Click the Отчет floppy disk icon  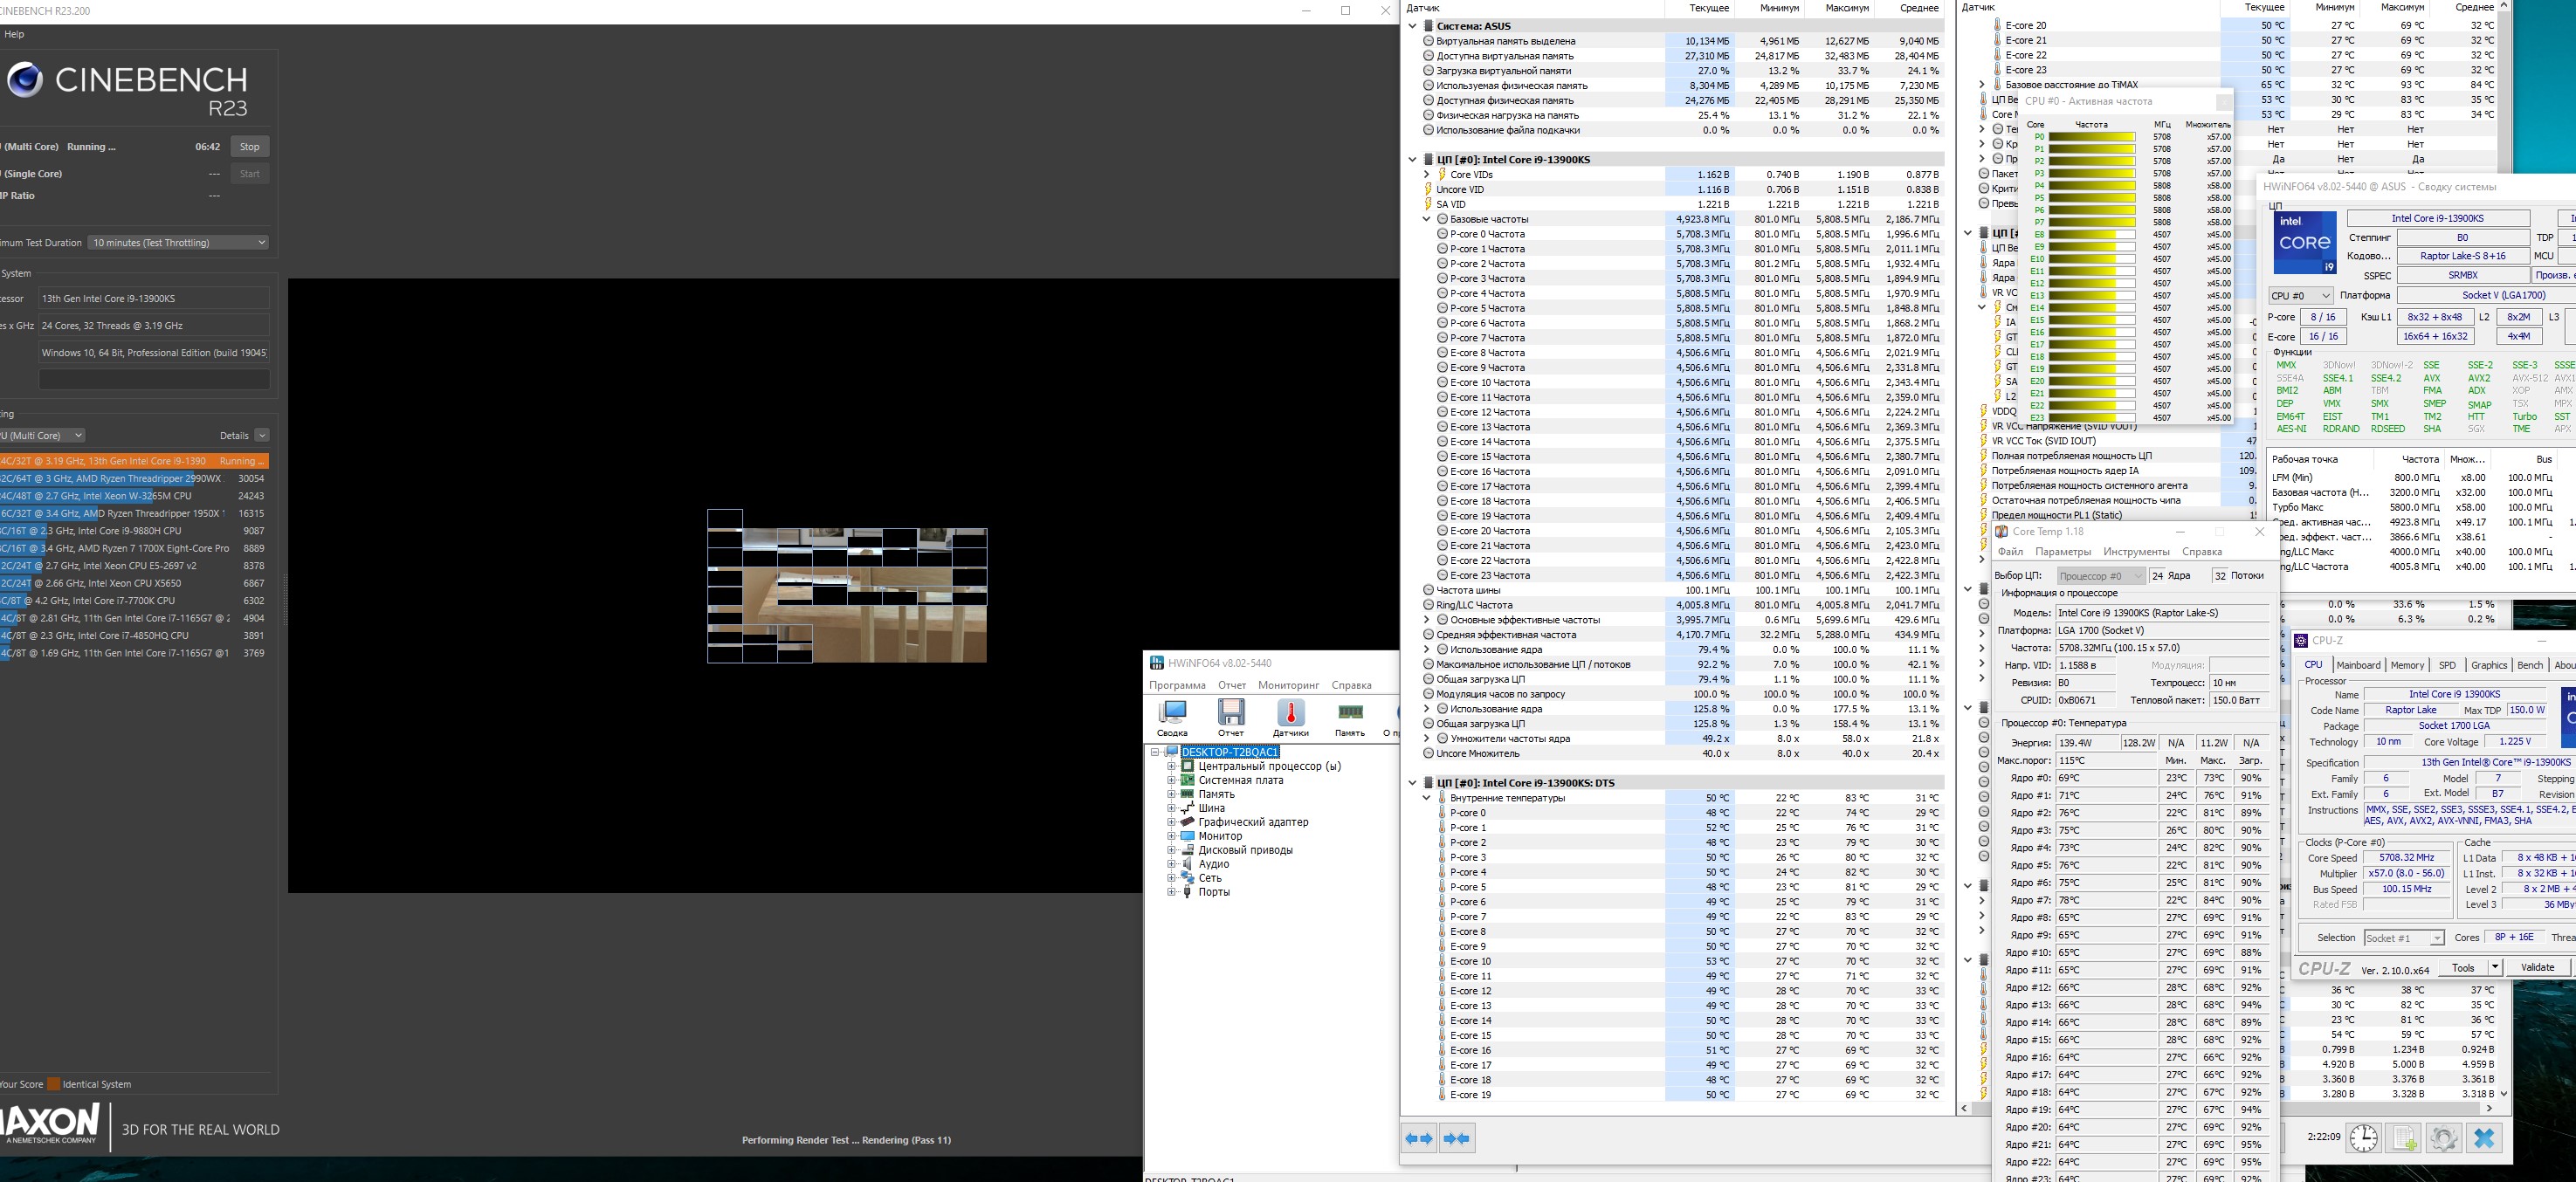pyautogui.click(x=1231, y=713)
